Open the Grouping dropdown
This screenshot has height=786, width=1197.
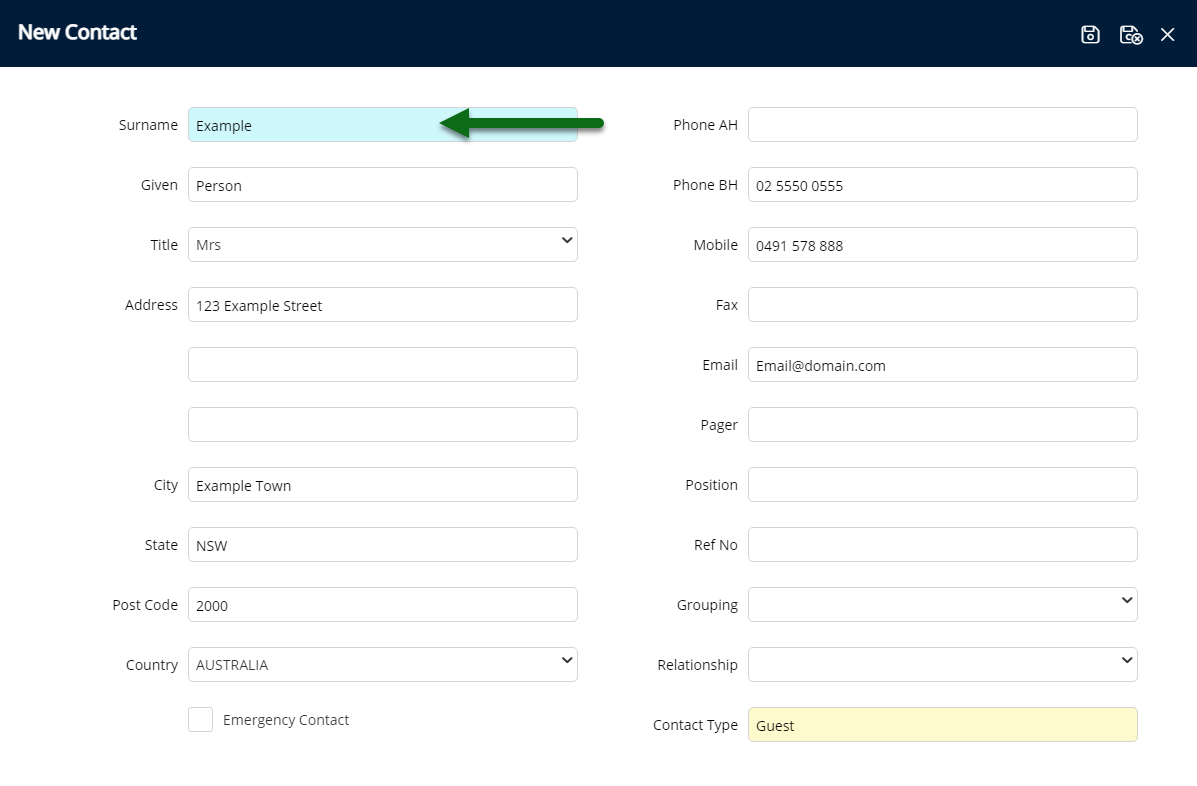[x=942, y=605]
